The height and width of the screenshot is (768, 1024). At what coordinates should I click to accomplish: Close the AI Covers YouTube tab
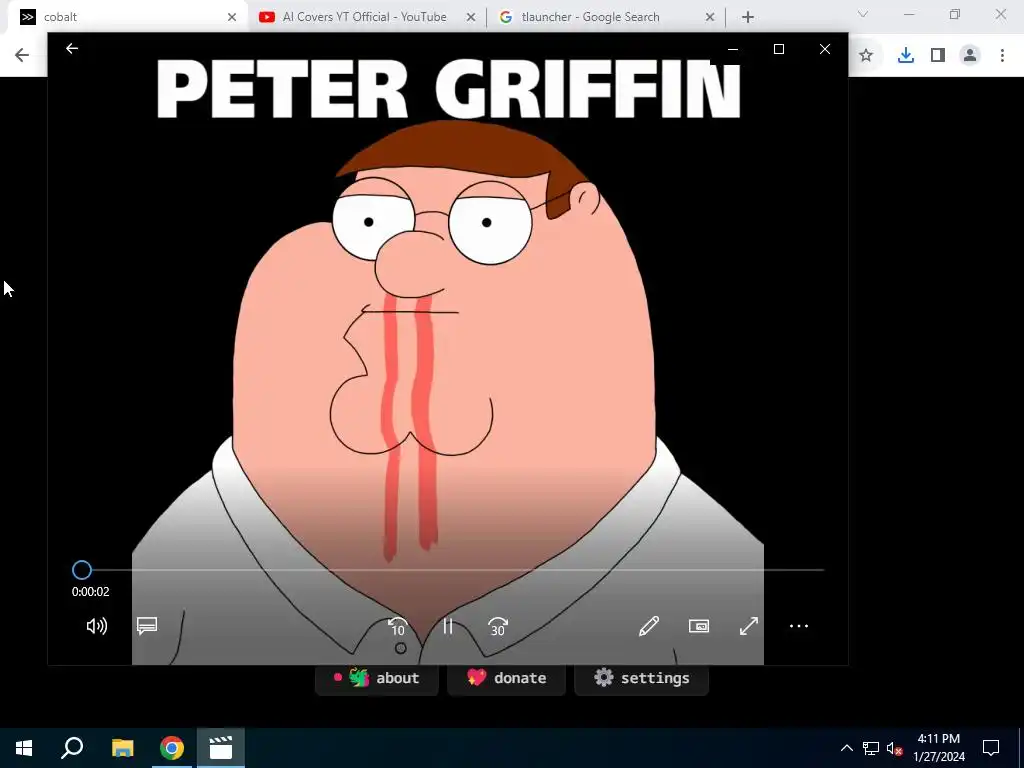coord(471,18)
